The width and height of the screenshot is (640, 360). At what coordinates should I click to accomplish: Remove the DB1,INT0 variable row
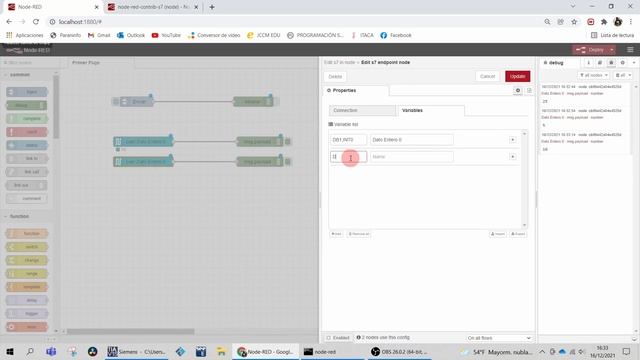(x=513, y=140)
